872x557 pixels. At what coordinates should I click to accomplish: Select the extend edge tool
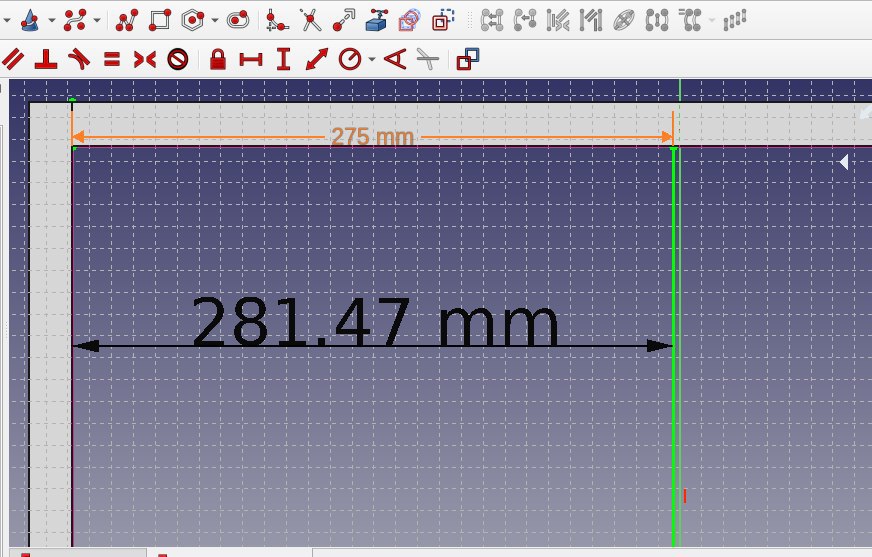344,21
